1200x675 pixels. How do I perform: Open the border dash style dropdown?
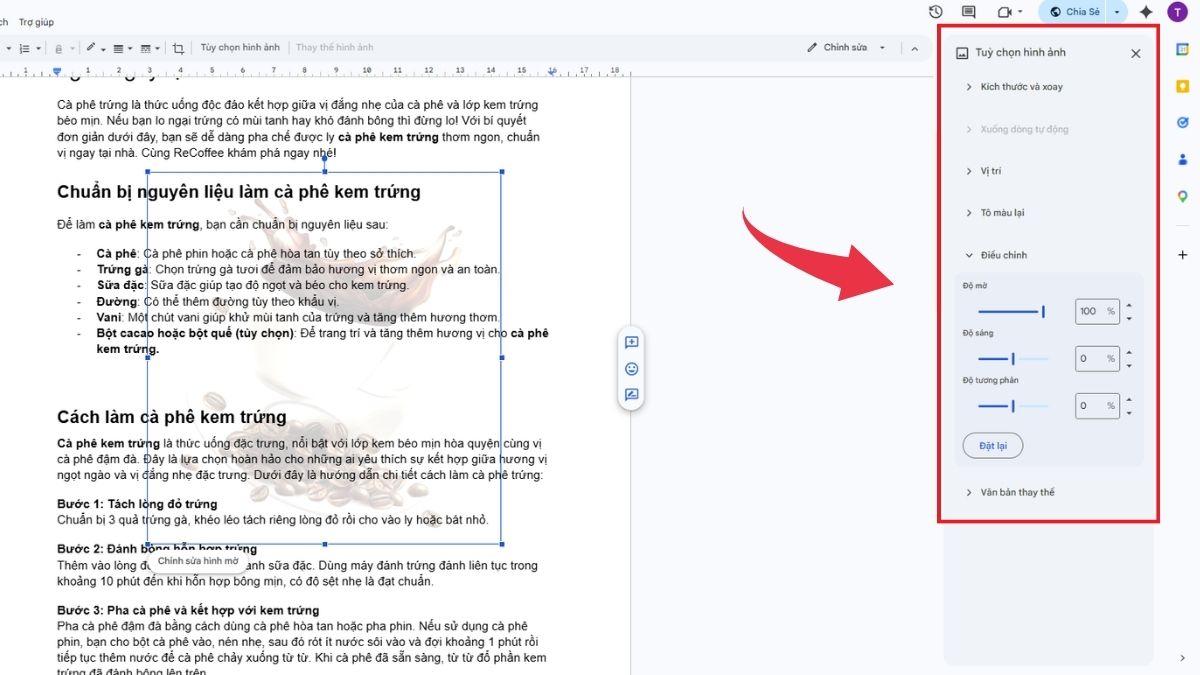(150, 48)
